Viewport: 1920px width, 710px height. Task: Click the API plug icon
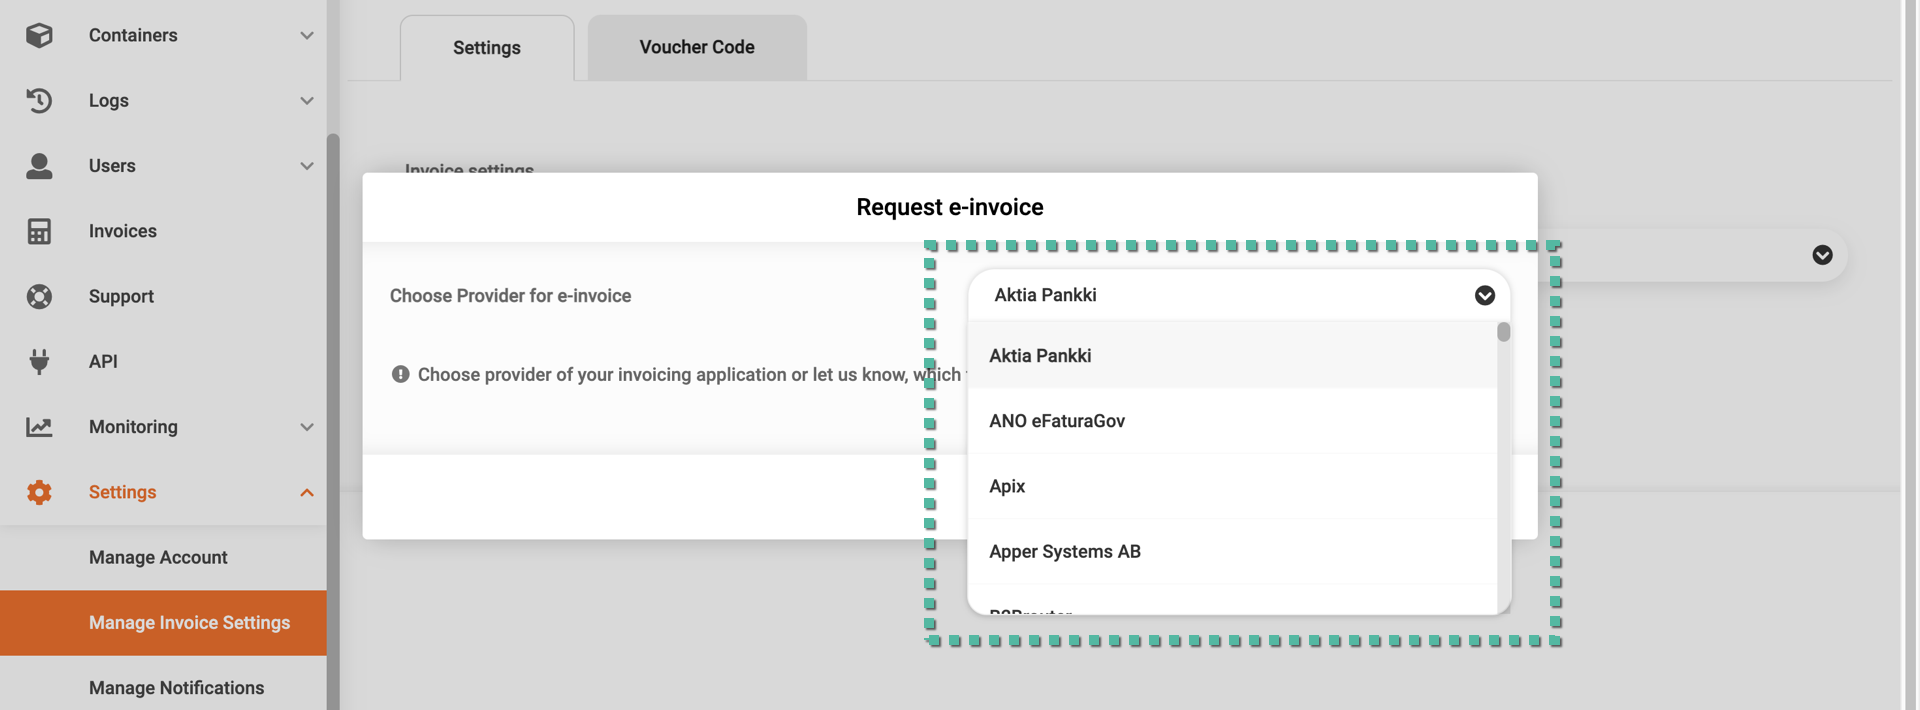39,361
